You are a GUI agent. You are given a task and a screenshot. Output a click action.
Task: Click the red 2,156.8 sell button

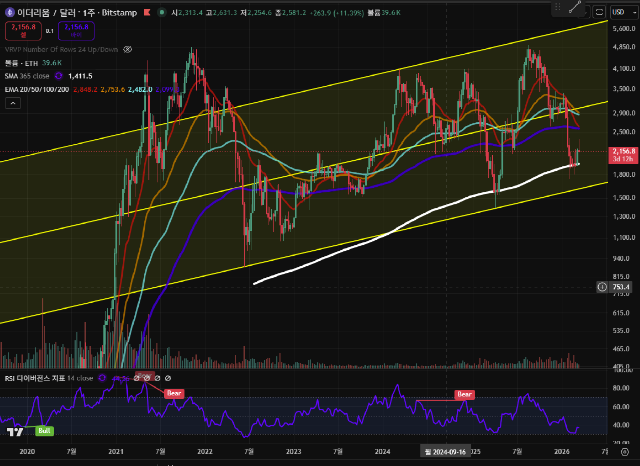(x=23, y=31)
